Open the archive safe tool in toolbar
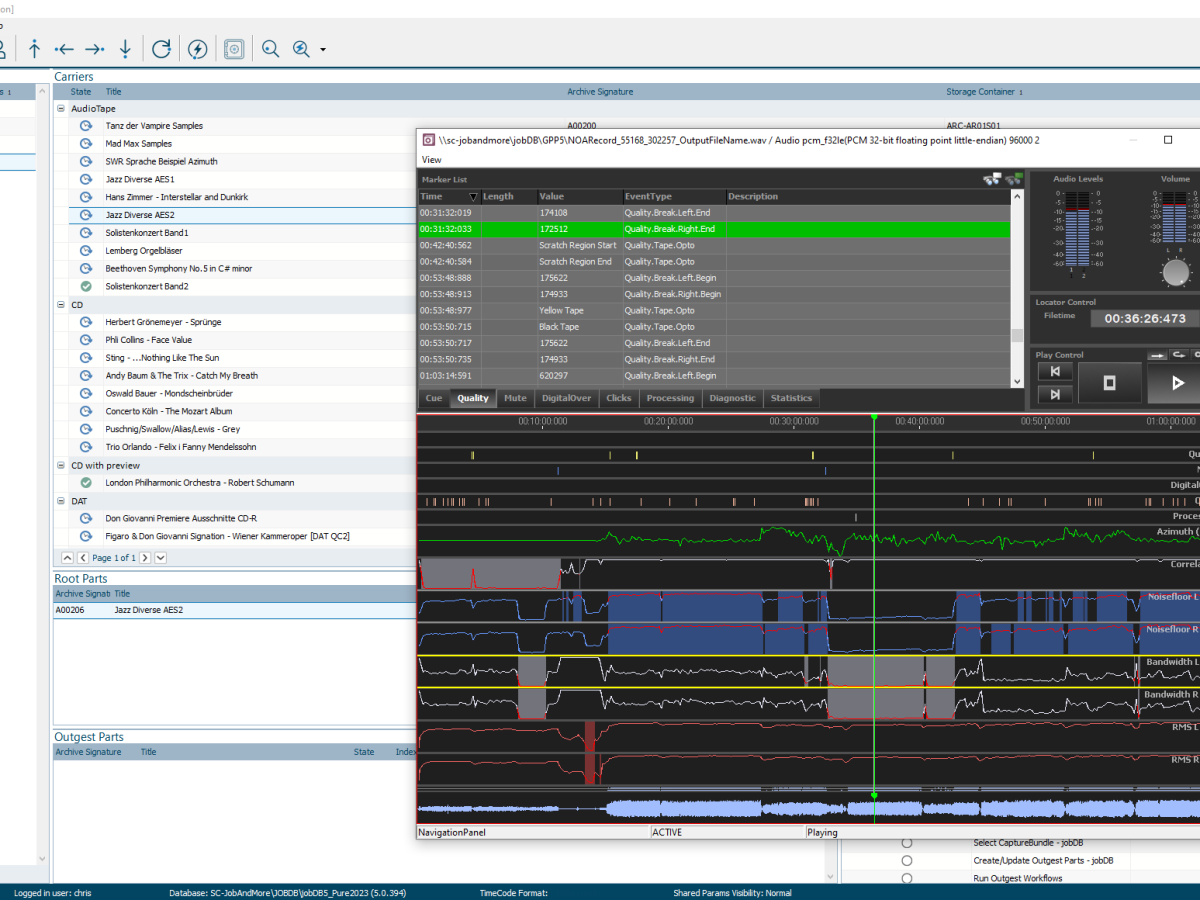This screenshot has width=1200, height=900. 234,48
